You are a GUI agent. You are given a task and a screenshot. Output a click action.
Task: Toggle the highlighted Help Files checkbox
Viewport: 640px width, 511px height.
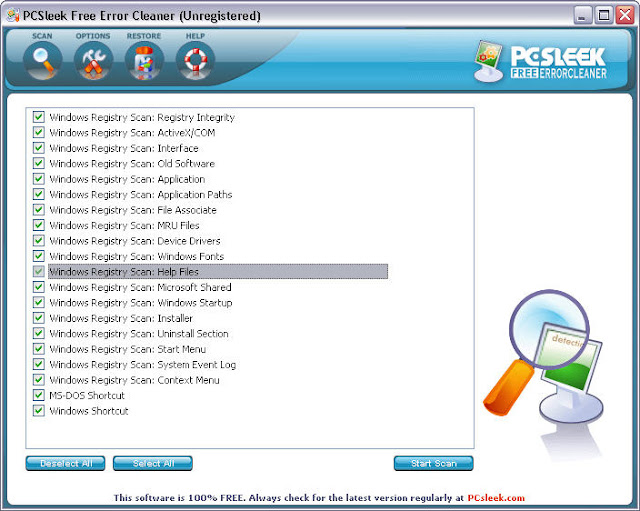pyautogui.click(x=39, y=272)
